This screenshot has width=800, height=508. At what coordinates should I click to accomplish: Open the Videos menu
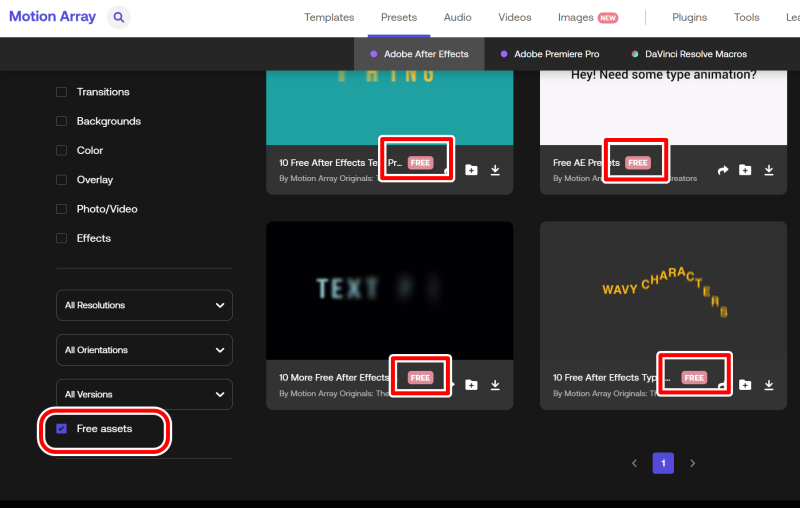click(x=515, y=17)
